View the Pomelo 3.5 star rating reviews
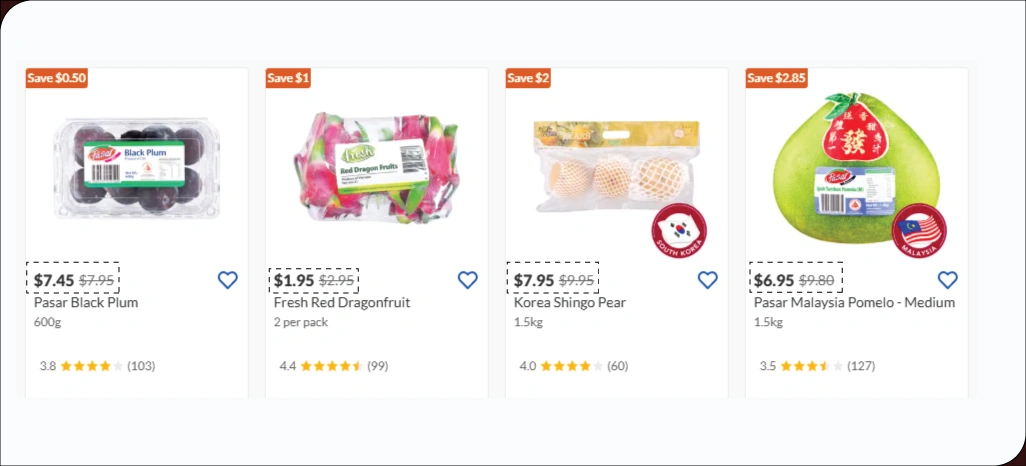The height and width of the screenshot is (466, 1026). click(x=817, y=366)
